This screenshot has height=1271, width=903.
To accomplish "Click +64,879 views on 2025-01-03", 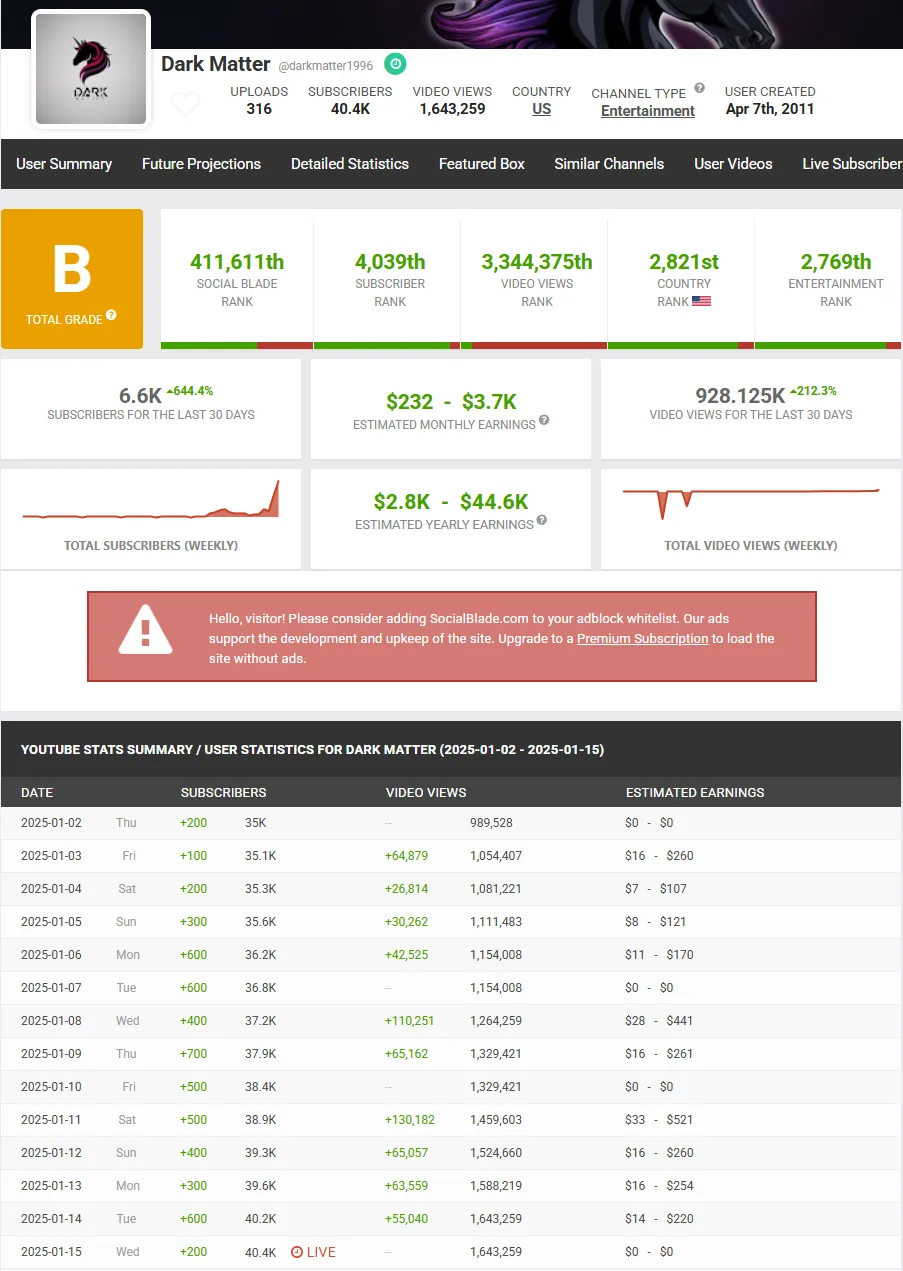I will pos(406,856).
